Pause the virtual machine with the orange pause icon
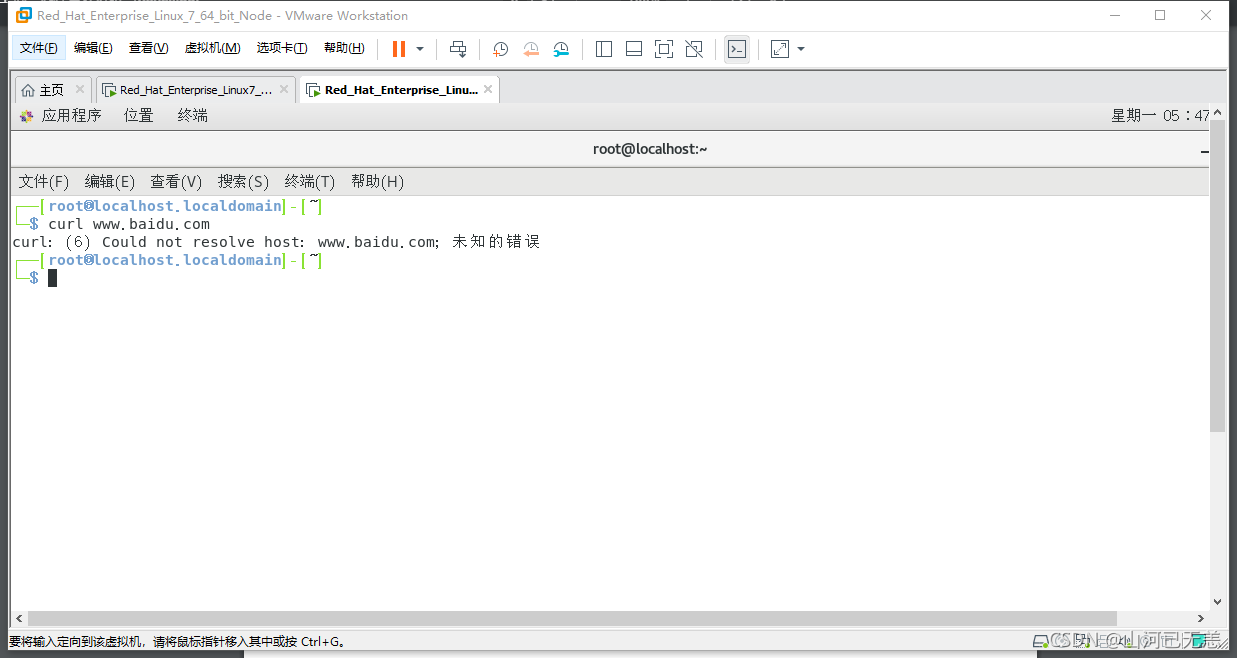The height and width of the screenshot is (658, 1237). click(399, 49)
